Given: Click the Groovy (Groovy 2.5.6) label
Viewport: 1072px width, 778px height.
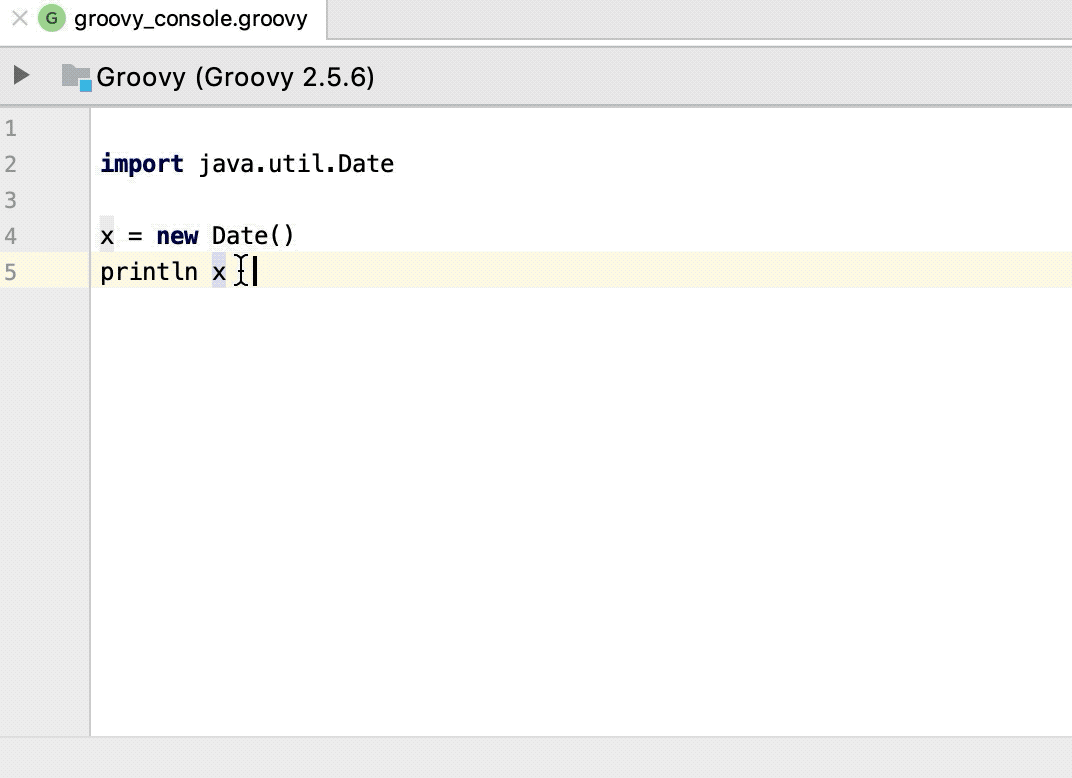Looking at the screenshot, I should (235, 77).
